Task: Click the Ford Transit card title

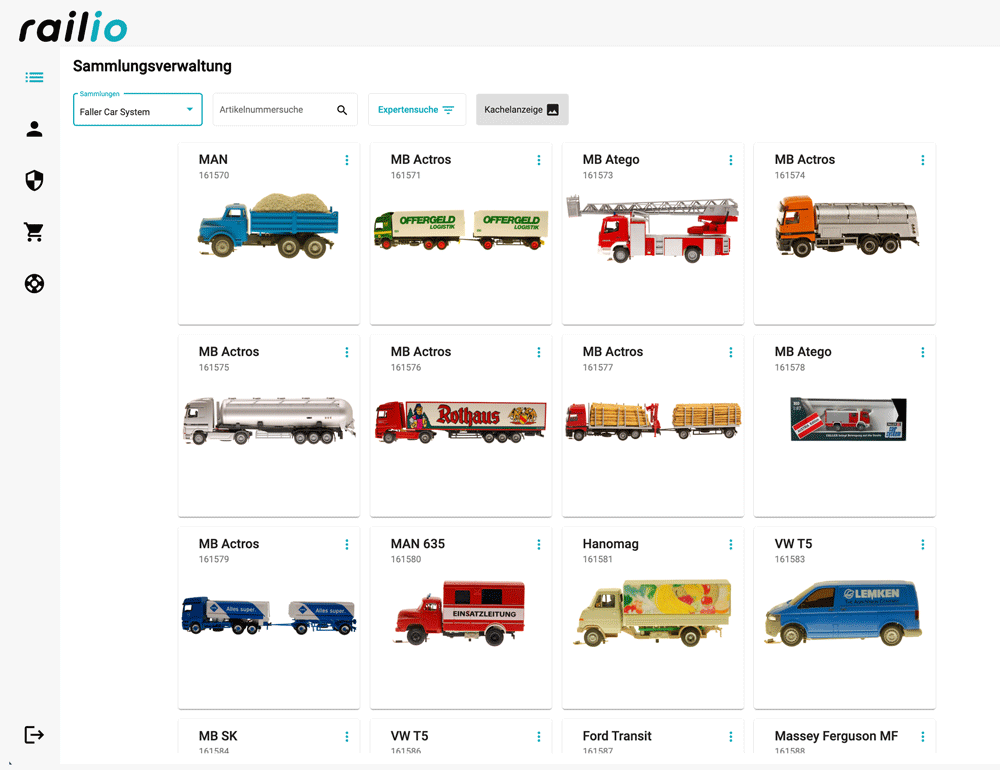Action: [617, 736]
